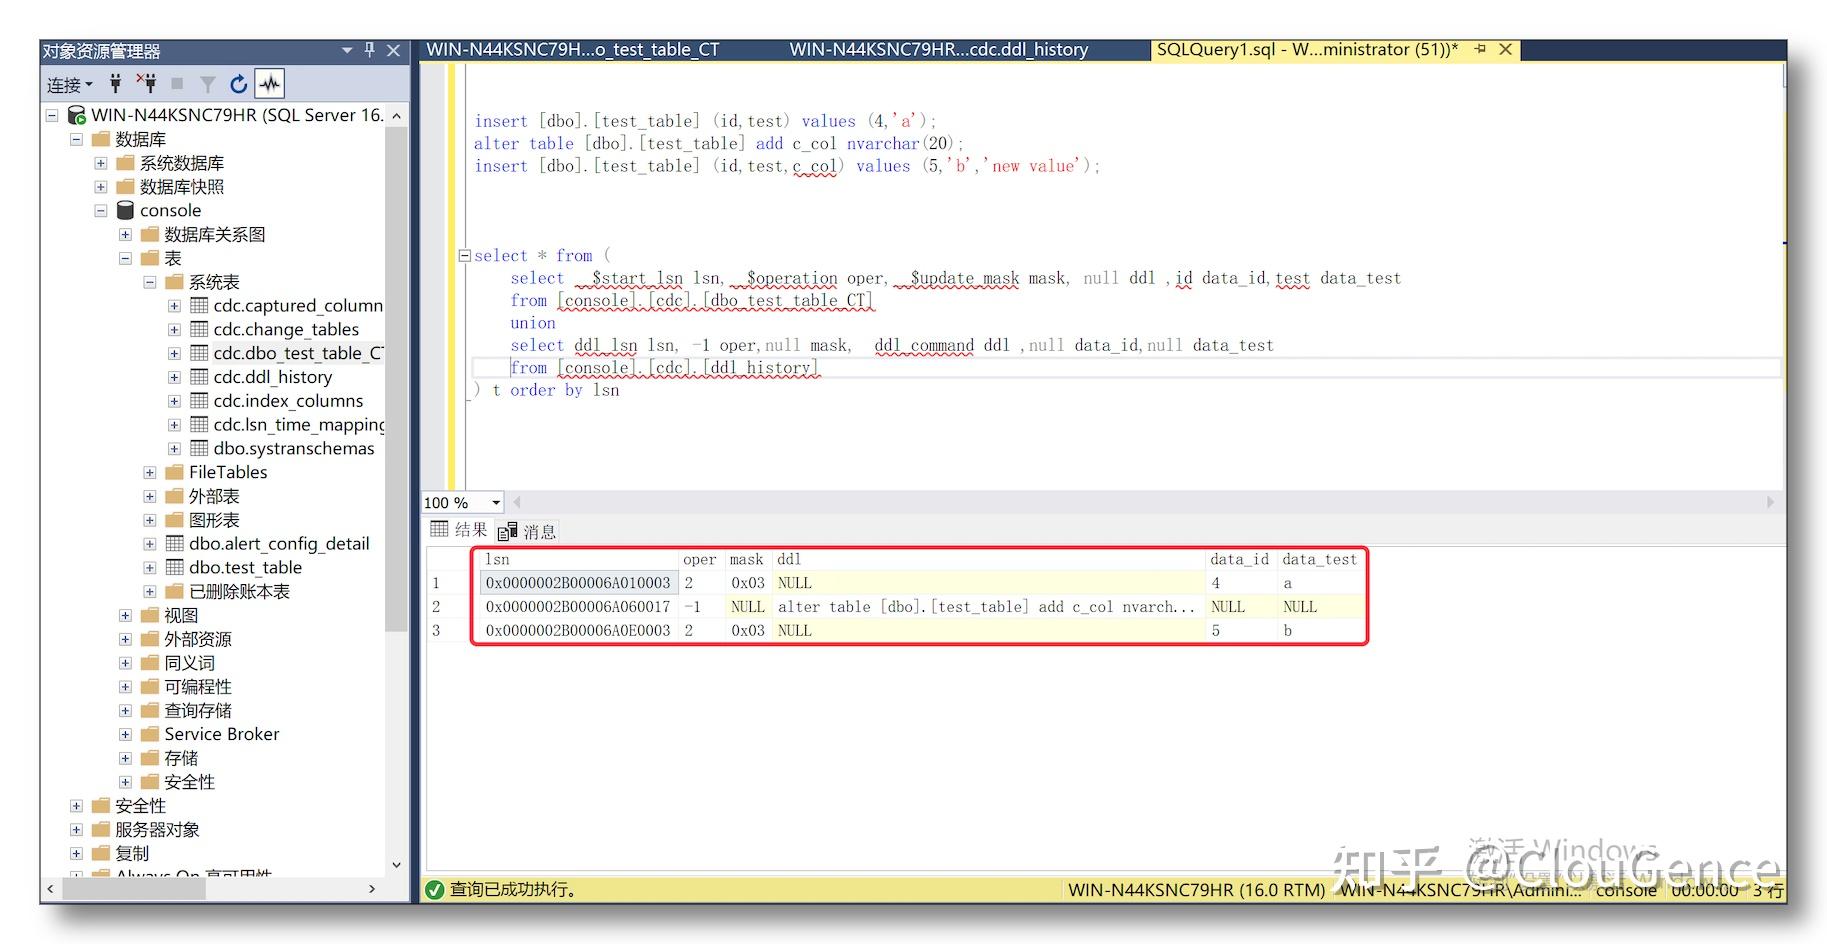Open the 连接 dropdown menu
Screen dimensions: 1827x944
click(x=68, y=84)
